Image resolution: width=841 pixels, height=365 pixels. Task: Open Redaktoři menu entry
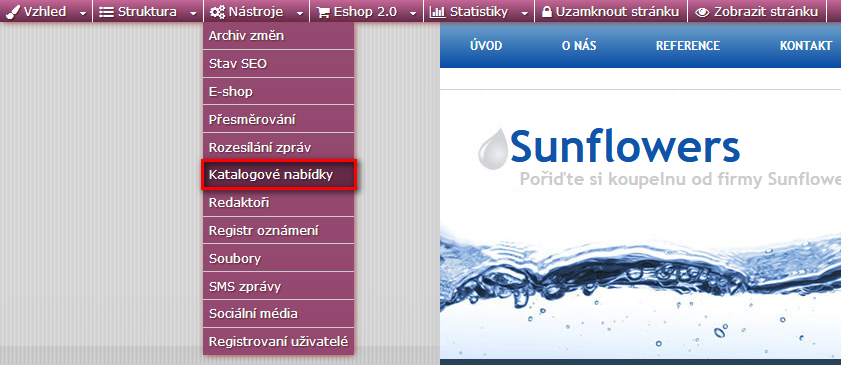(278, 203)
